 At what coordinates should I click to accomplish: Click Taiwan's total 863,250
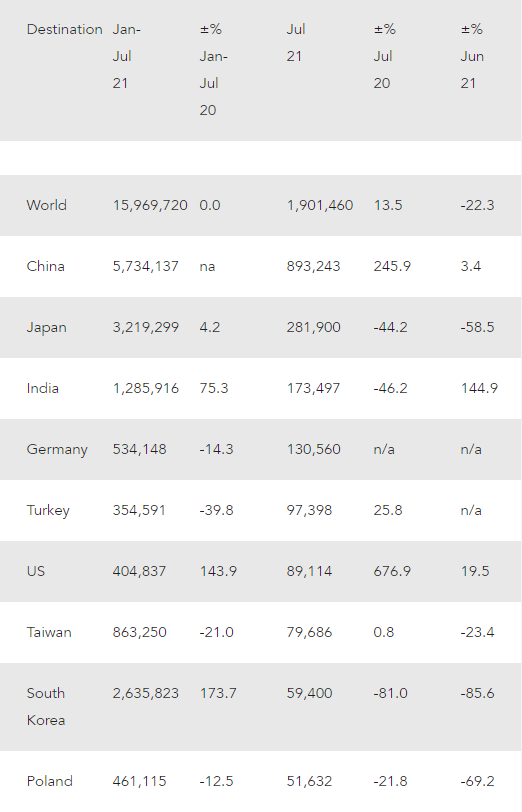tap(140, 632)
